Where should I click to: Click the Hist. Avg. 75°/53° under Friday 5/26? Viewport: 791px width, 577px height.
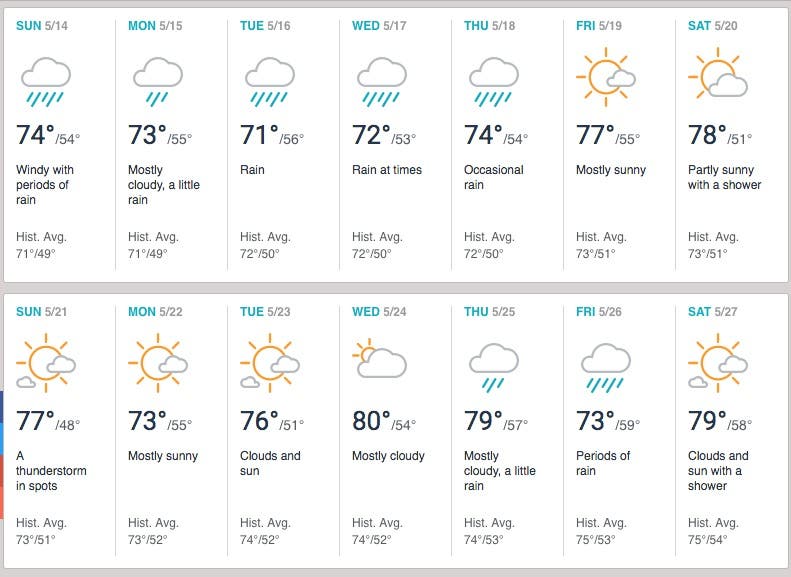(x=602, y=531)
